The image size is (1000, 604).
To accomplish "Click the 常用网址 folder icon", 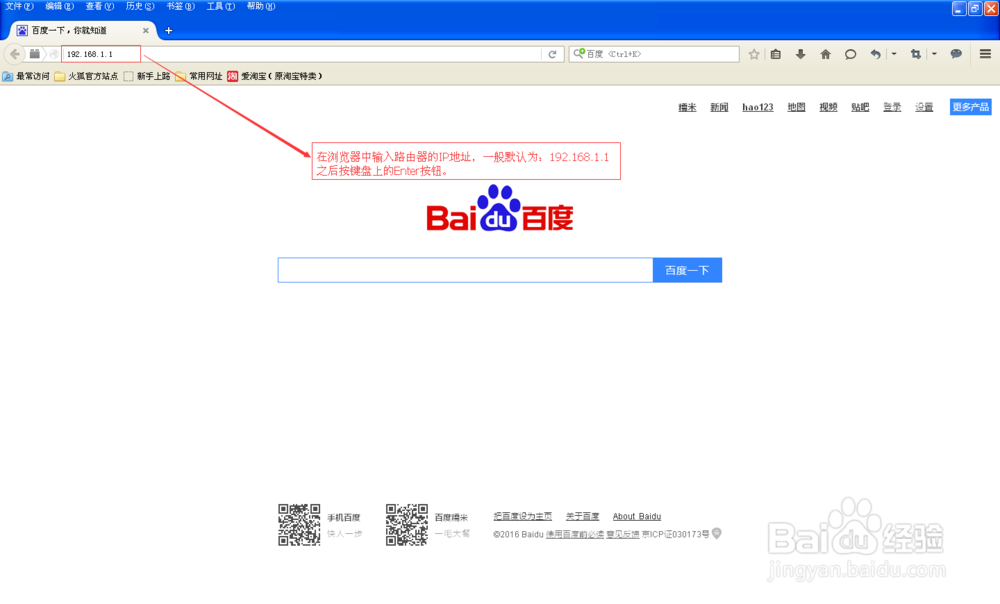I will (x=180, y=76).
